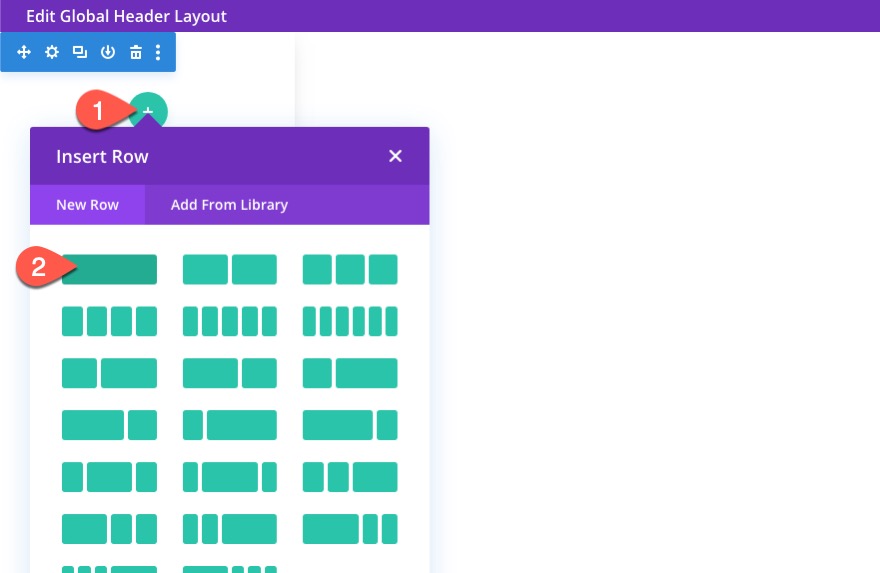The image size is (880, 573).
Task: Choose the fourth row middle layout, tiny then wide
Action: [x=230, y=425]
